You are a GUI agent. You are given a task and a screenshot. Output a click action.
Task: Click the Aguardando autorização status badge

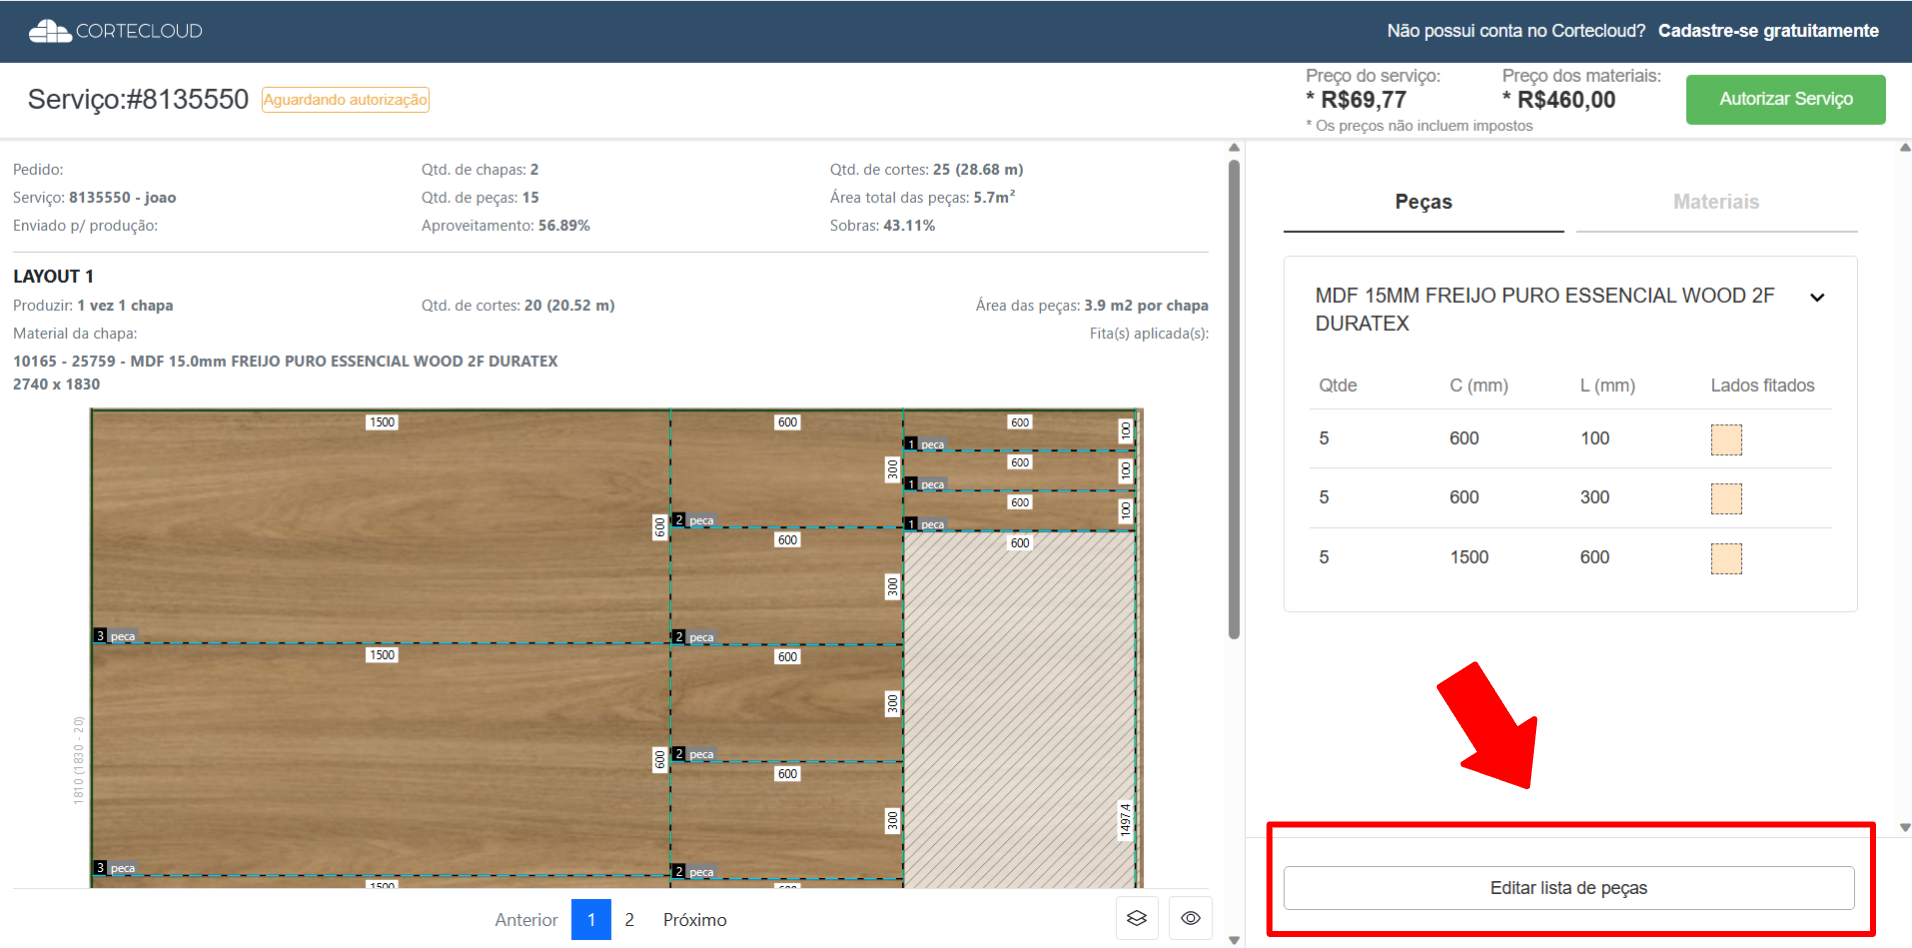coord(345,99)
